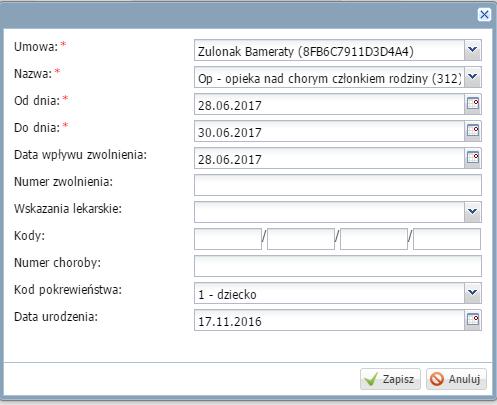Open calendar picker for Od dnia

473,104
